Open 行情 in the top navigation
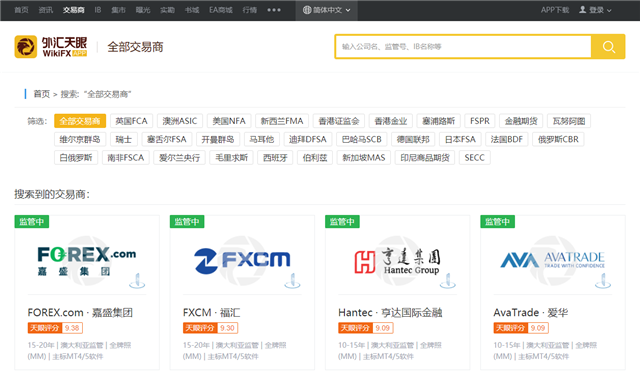This screenshot has height=376, width=640. pos(250,10)
